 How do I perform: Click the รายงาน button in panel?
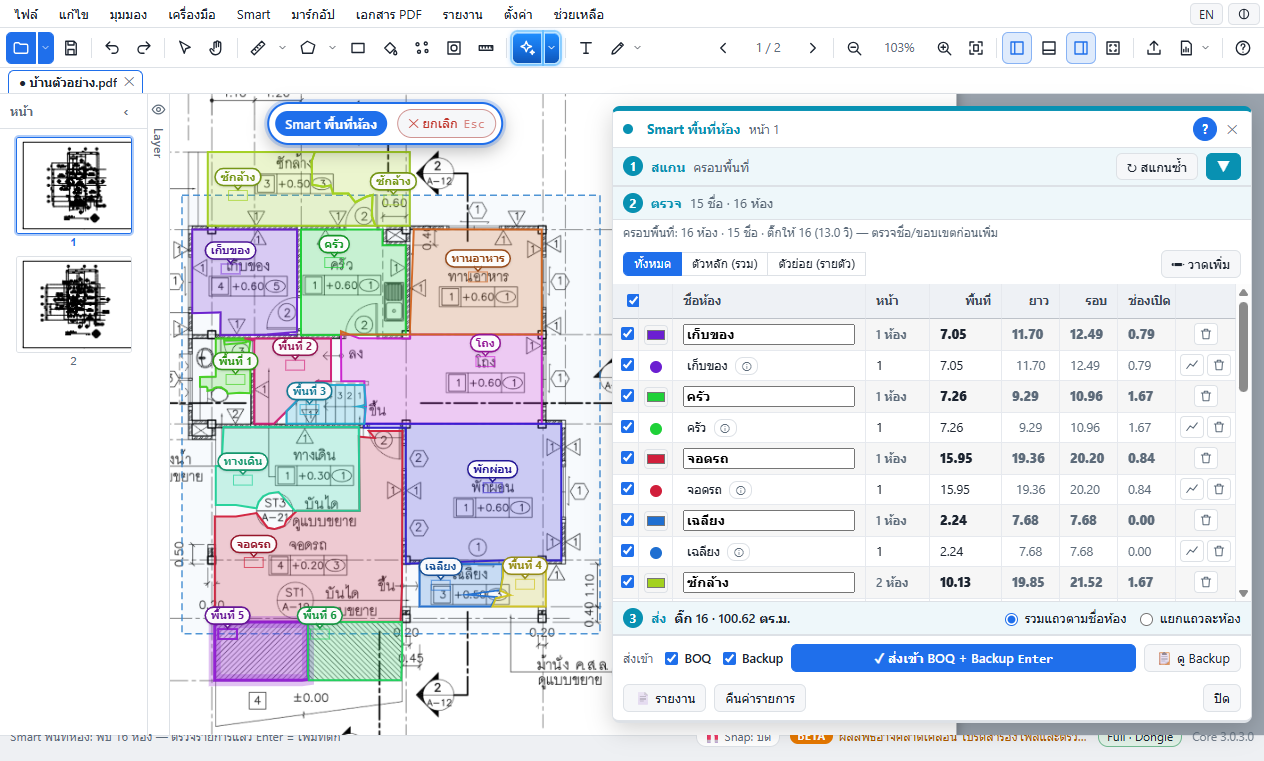tap(665, 698)
